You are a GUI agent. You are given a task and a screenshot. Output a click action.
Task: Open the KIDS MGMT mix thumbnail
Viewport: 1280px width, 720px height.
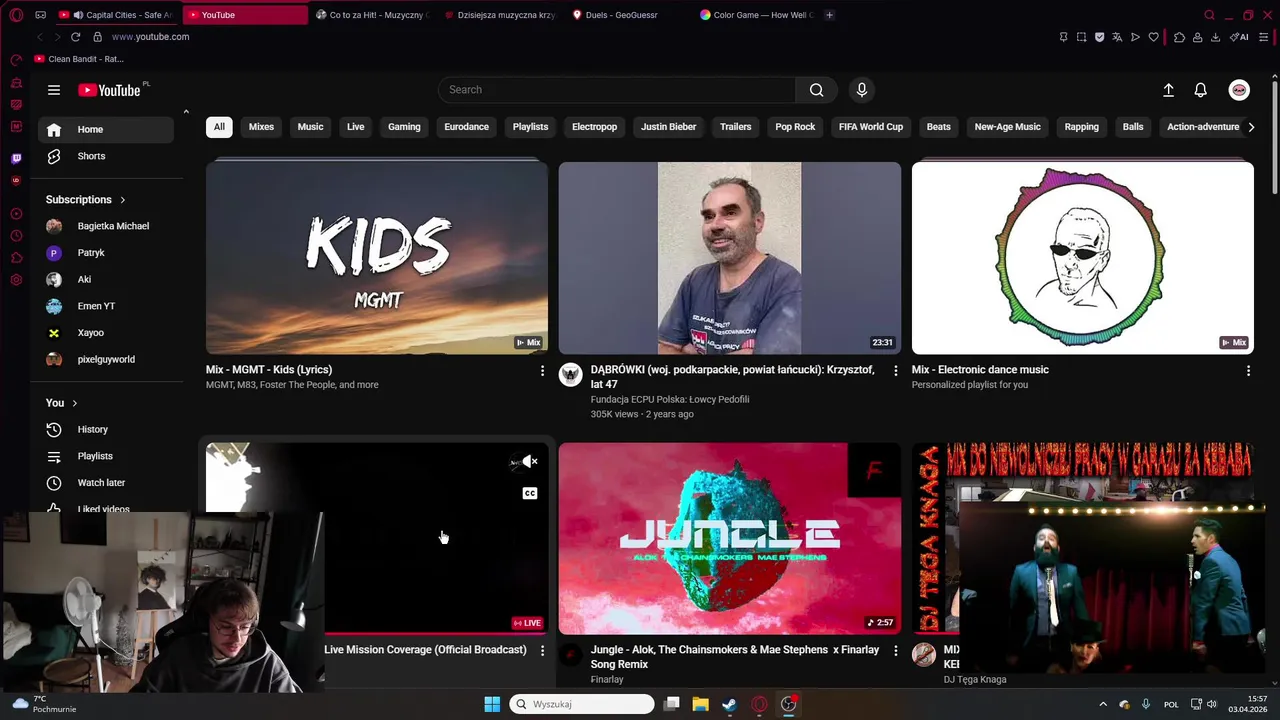click(x=377, y=258)
